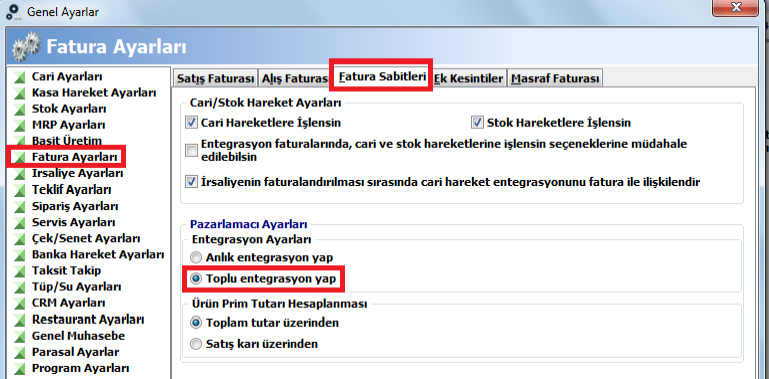The image size is (769, 379).
Task: Select Anlık entegrasyon yap radio option
Action: [196, 257]
